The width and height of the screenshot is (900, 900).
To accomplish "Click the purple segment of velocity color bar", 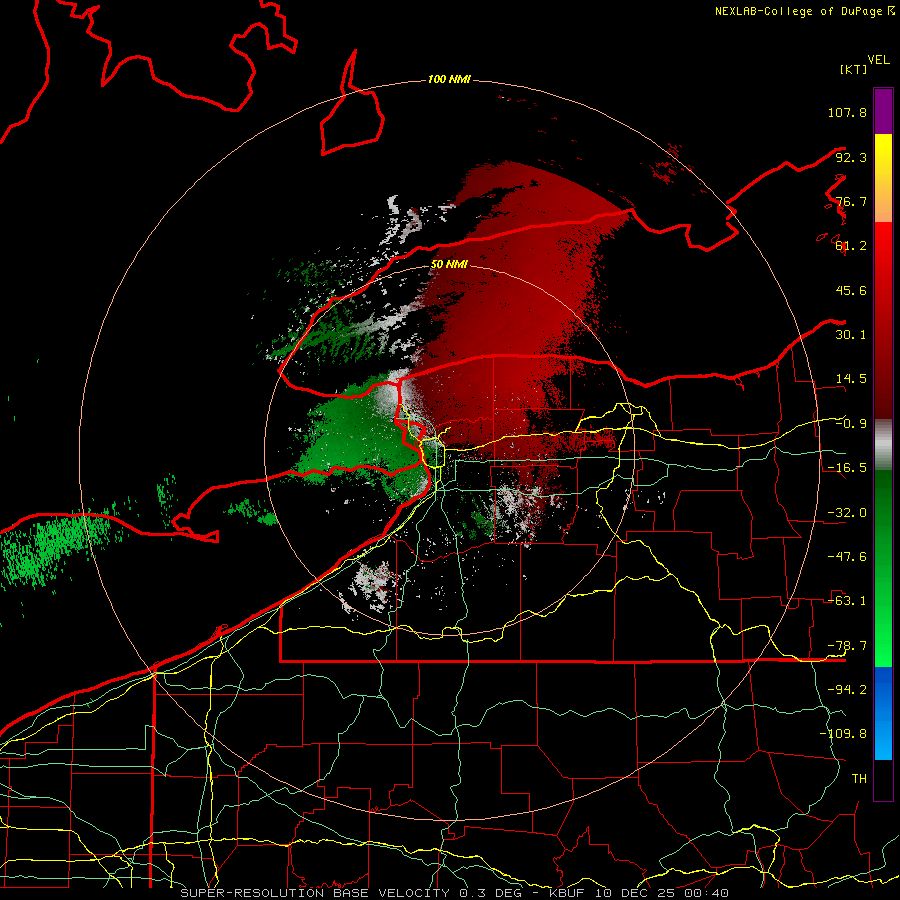I will pyautogui.click(x=883, y=111).
